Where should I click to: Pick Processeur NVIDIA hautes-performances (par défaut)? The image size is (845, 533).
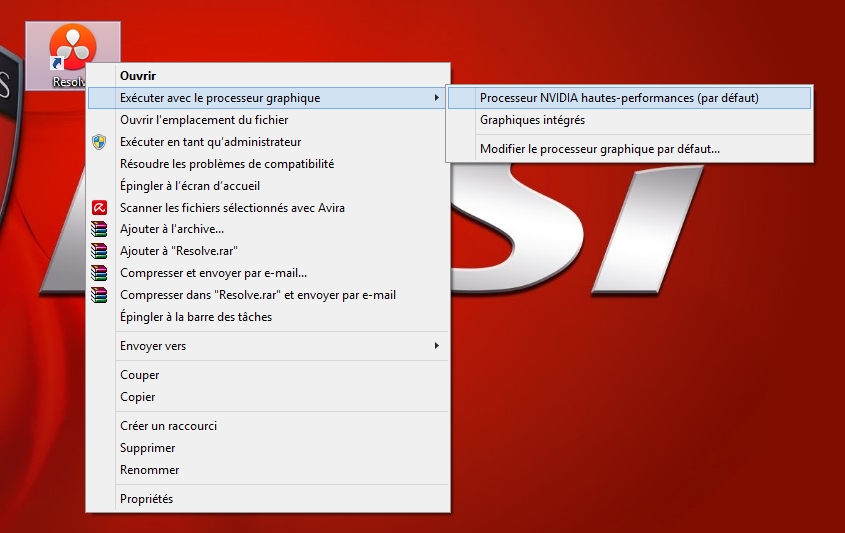click(629, 98)
